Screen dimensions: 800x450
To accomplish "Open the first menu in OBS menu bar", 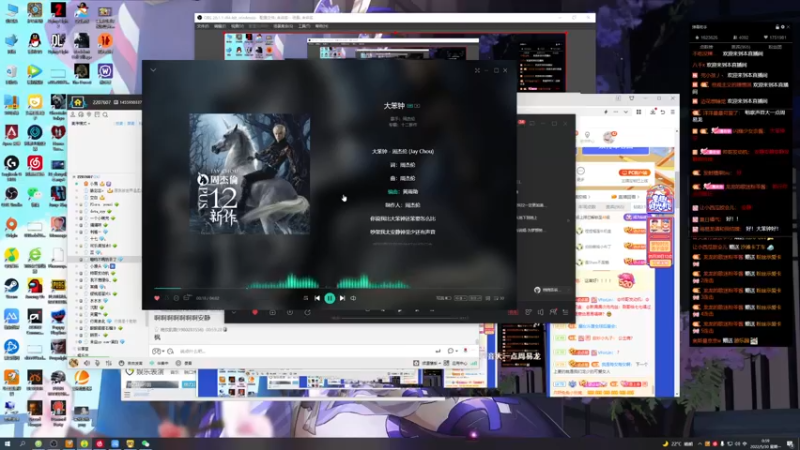I will pos(203,26).
